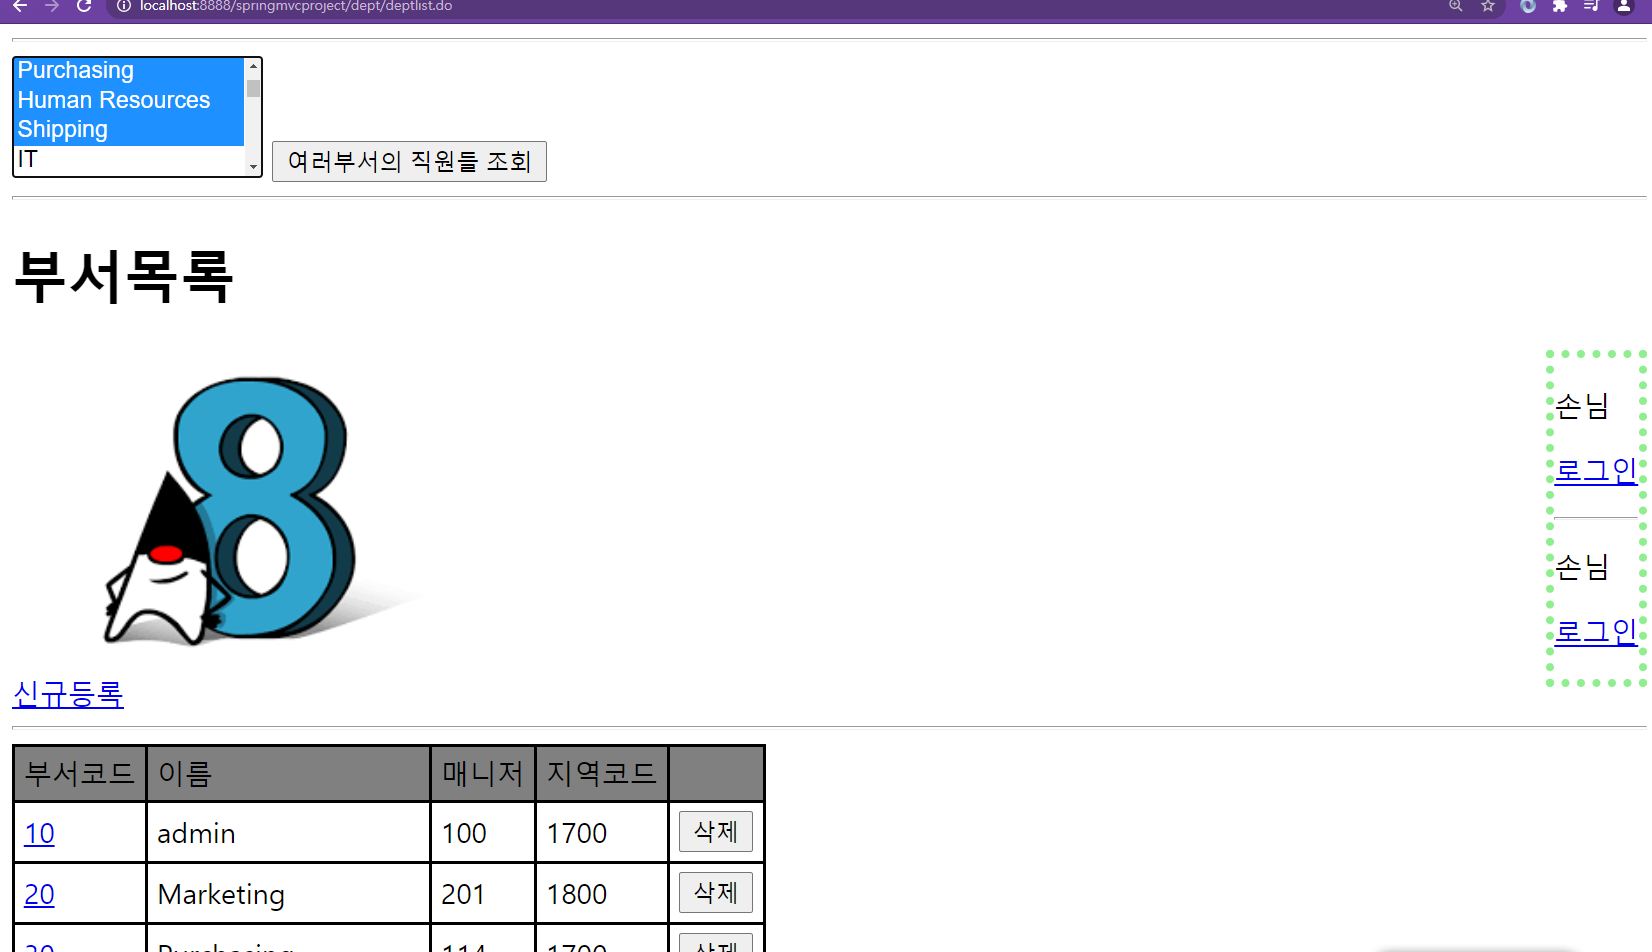Click the round blue extension icon
1652x952 pixels.
point(1528,6)
